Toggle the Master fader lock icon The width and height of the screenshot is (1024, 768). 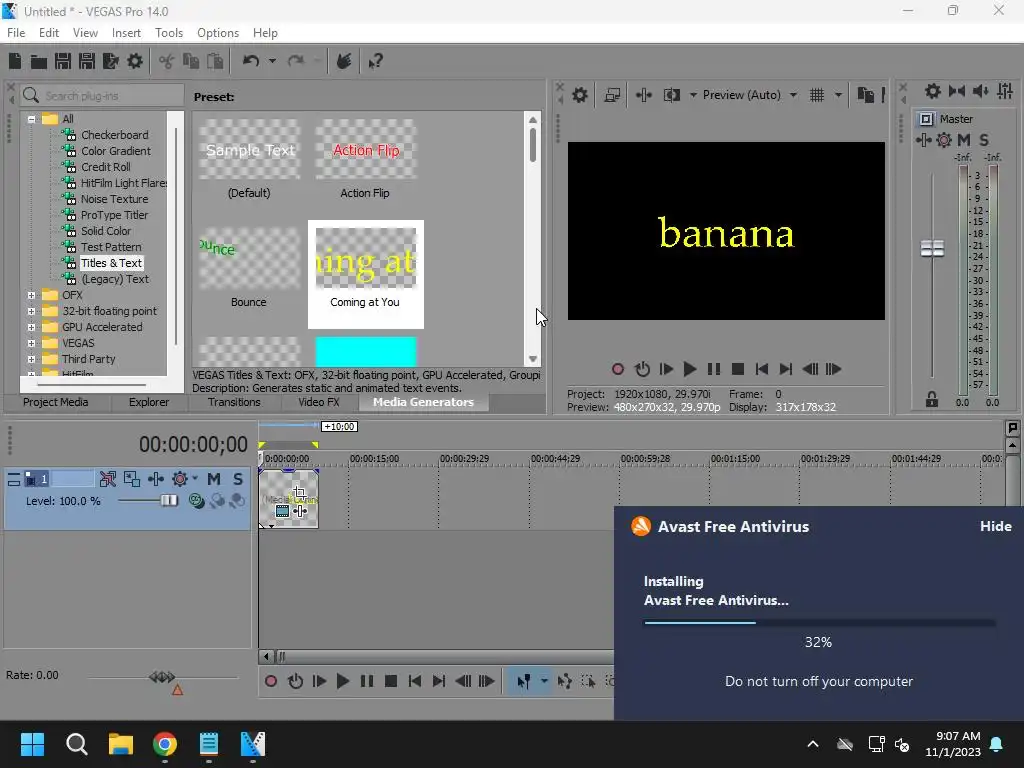click(x=932, y=400)
